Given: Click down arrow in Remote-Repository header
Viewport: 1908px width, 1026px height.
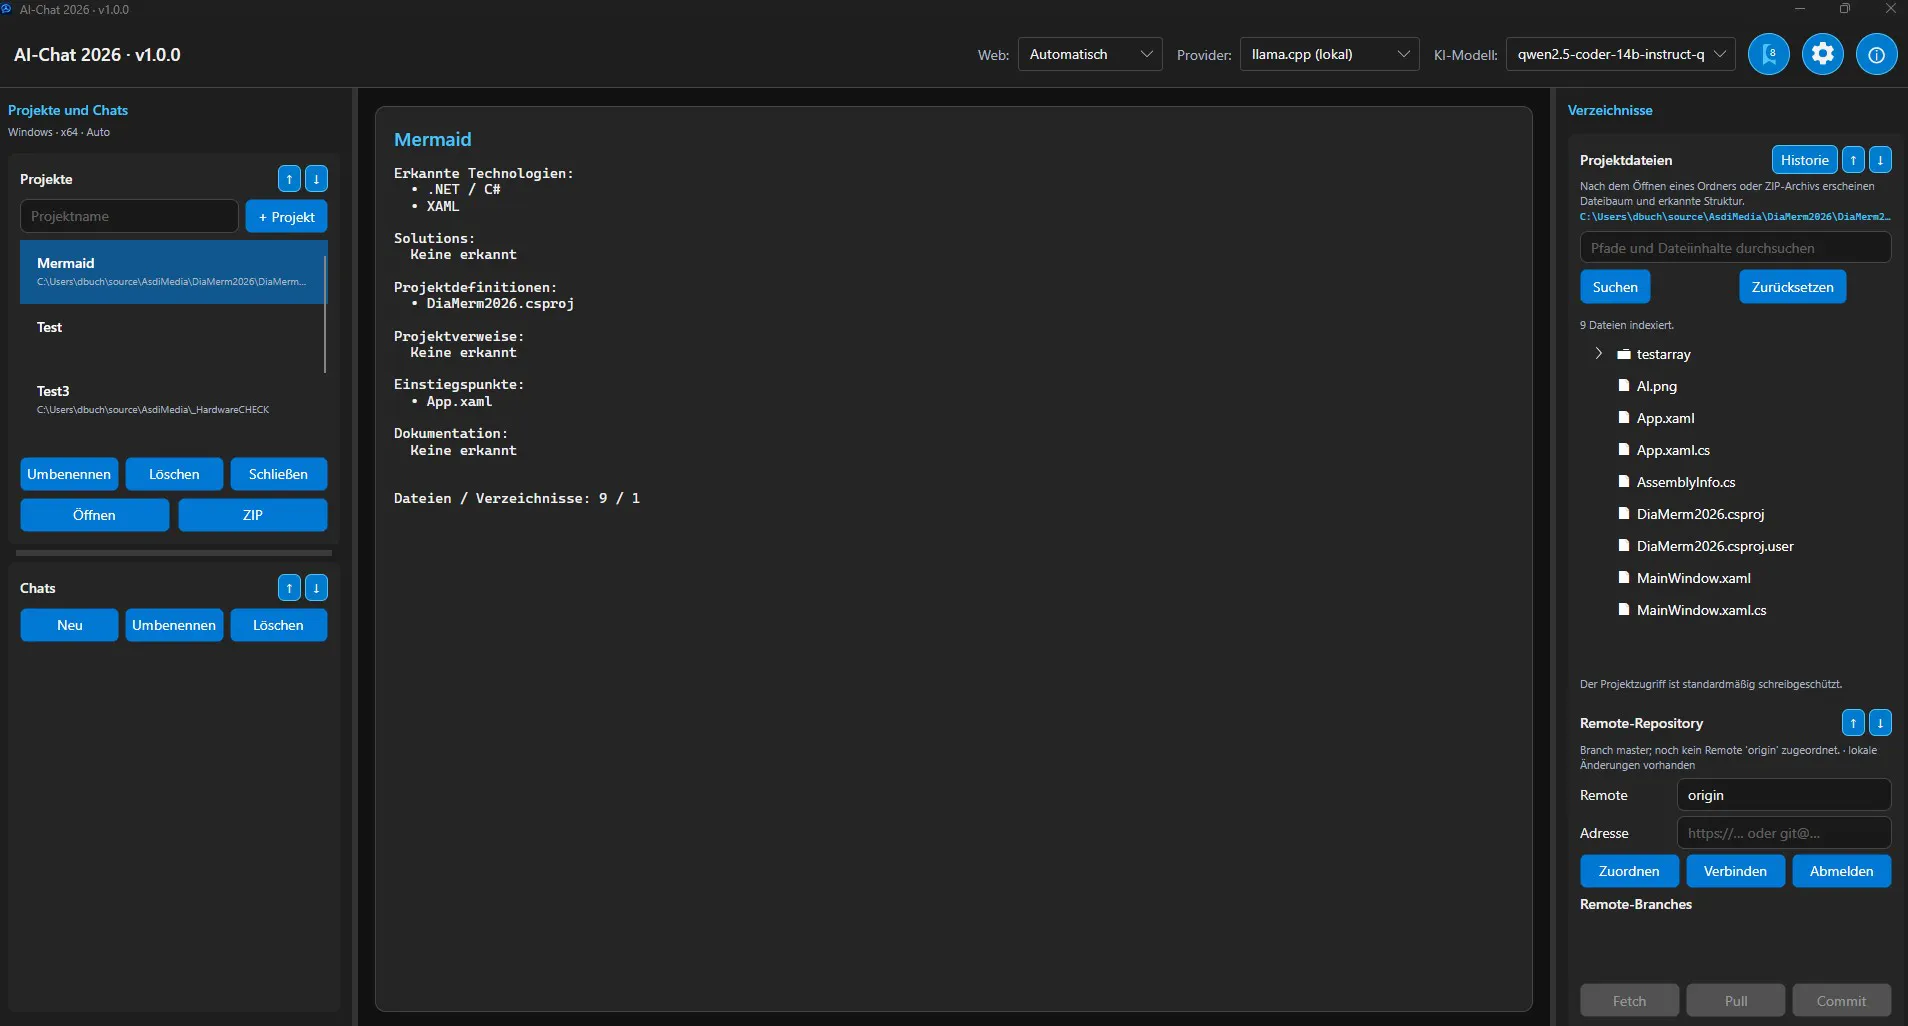Looking at the screenshot, I should point(1880,722).
